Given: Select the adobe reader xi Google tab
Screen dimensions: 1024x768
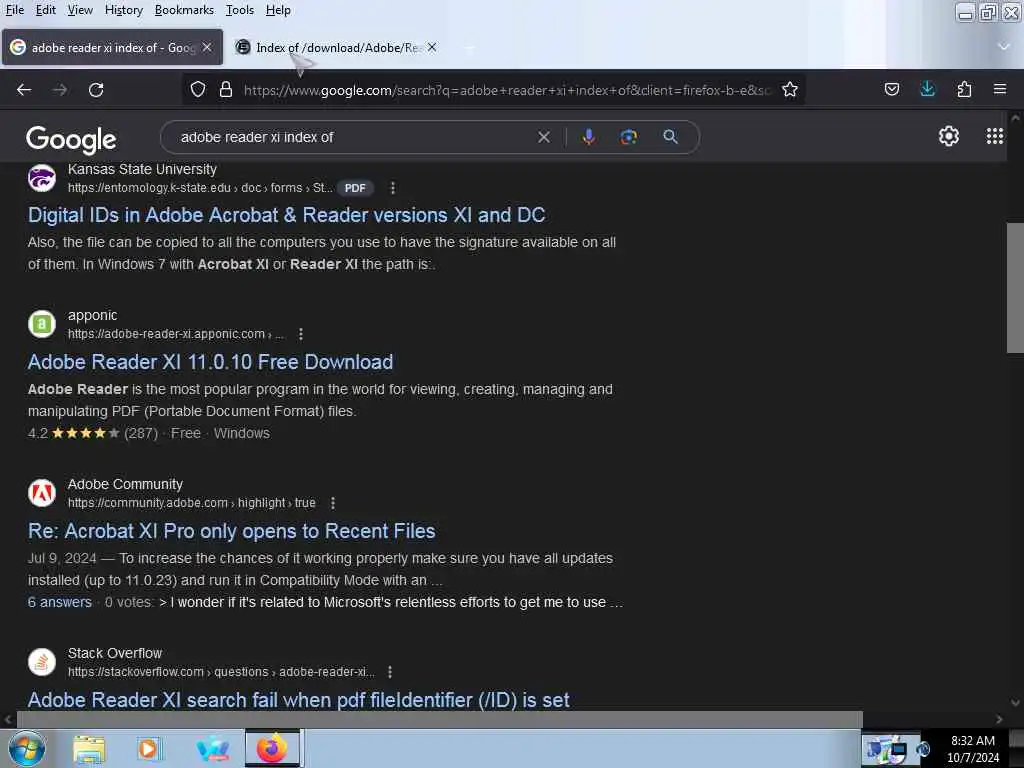Looking at the screenshot, I should pyautogui.click(x=112, y=47).
